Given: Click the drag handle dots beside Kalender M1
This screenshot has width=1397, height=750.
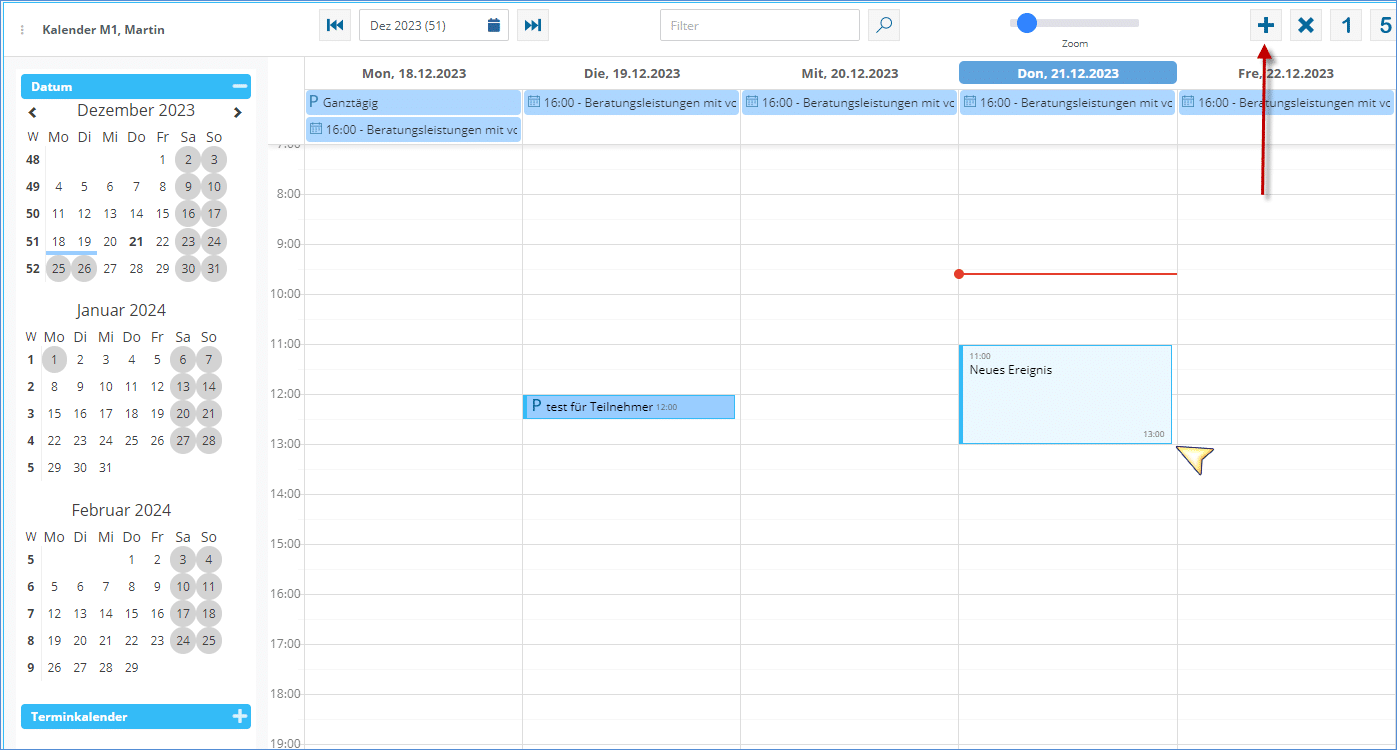Looking at the screenshot, I should tap(23, 30).
